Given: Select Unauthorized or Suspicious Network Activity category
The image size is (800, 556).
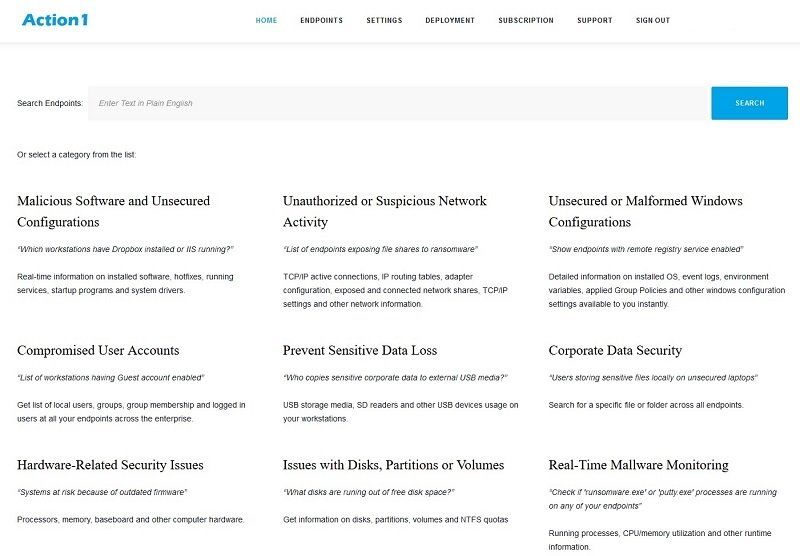Looking at the screenshot, I should coord(384,211).
